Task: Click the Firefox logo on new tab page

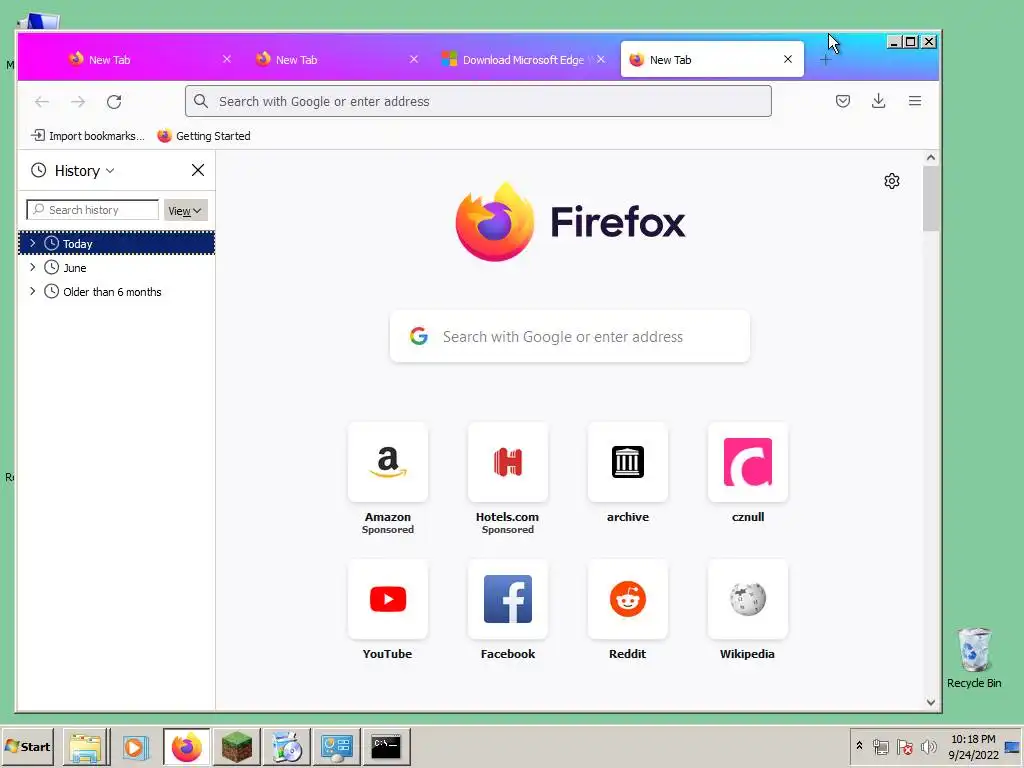Action: (569, 222)
